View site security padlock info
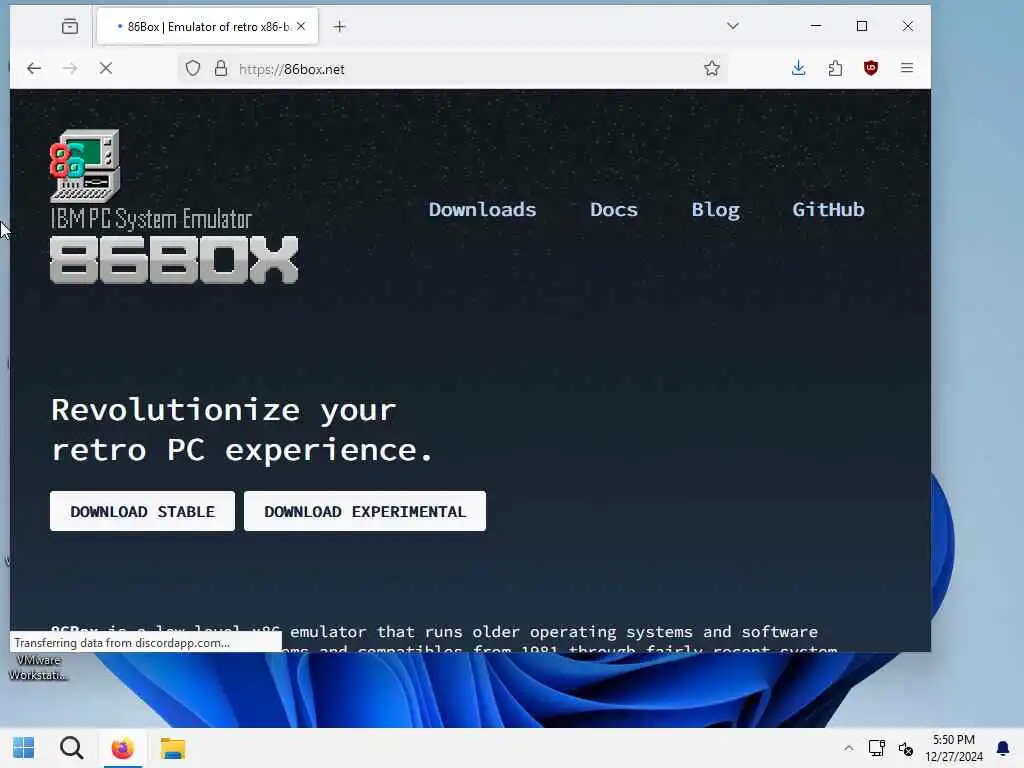Screen dimensions: 1024x768 click(221, 68)
